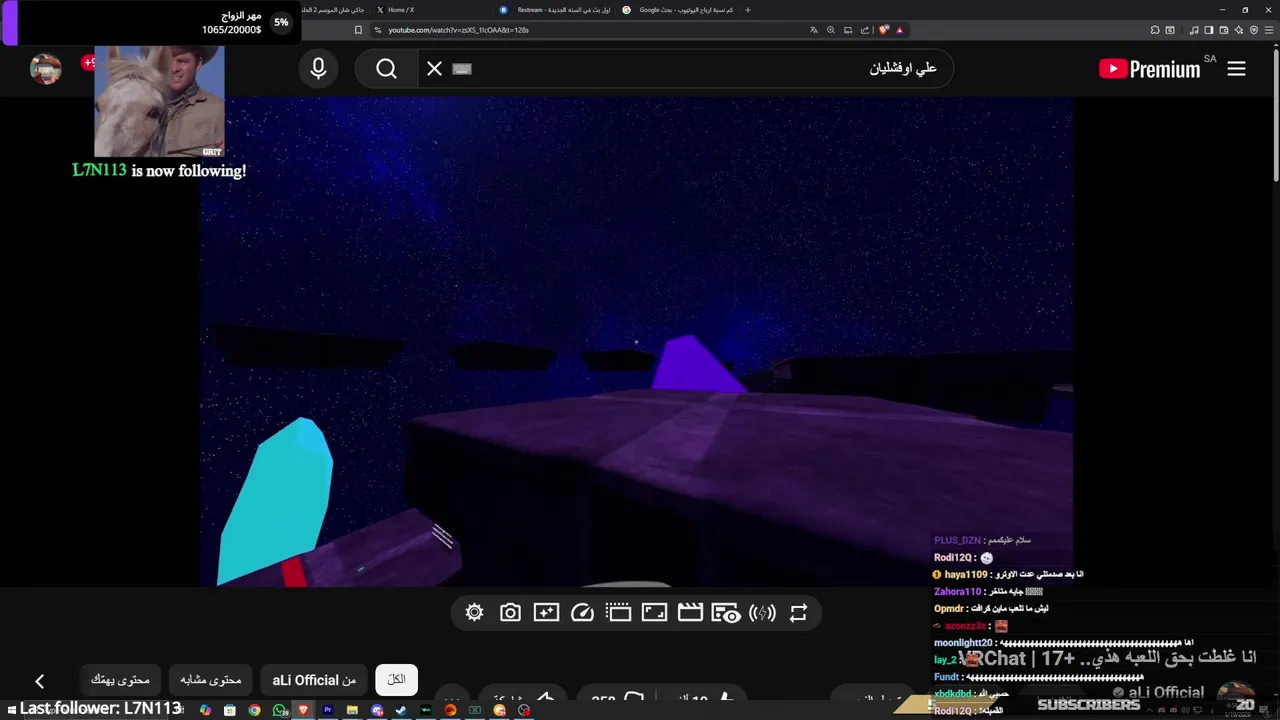Select the 'محتوى يهمّك' chip
This screenshot has height=720, width=1280.
[x=120, y=680]
